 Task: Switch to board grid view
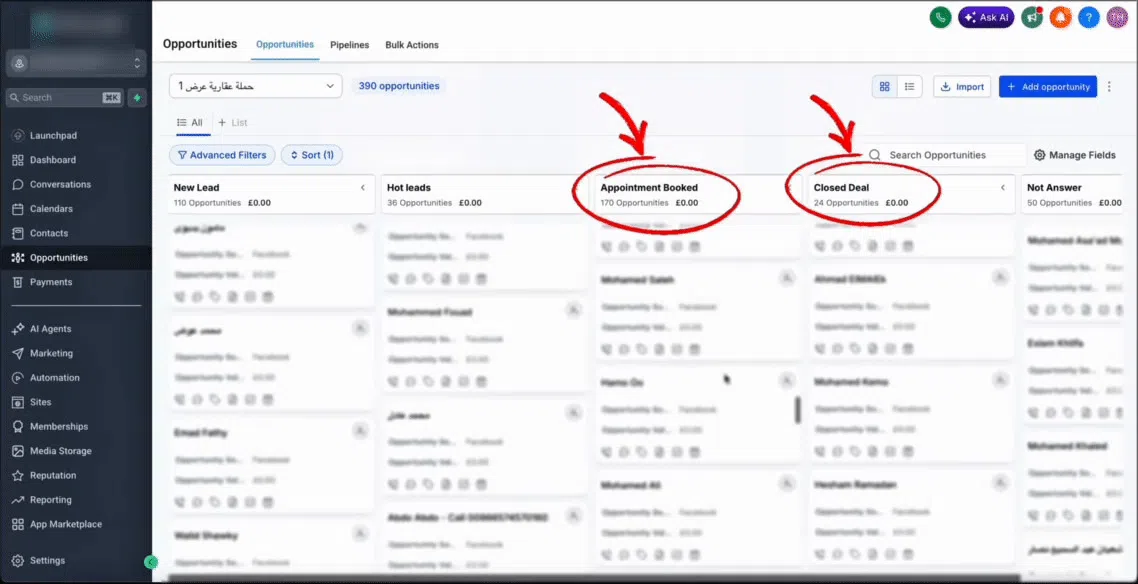tap(885, 86)
